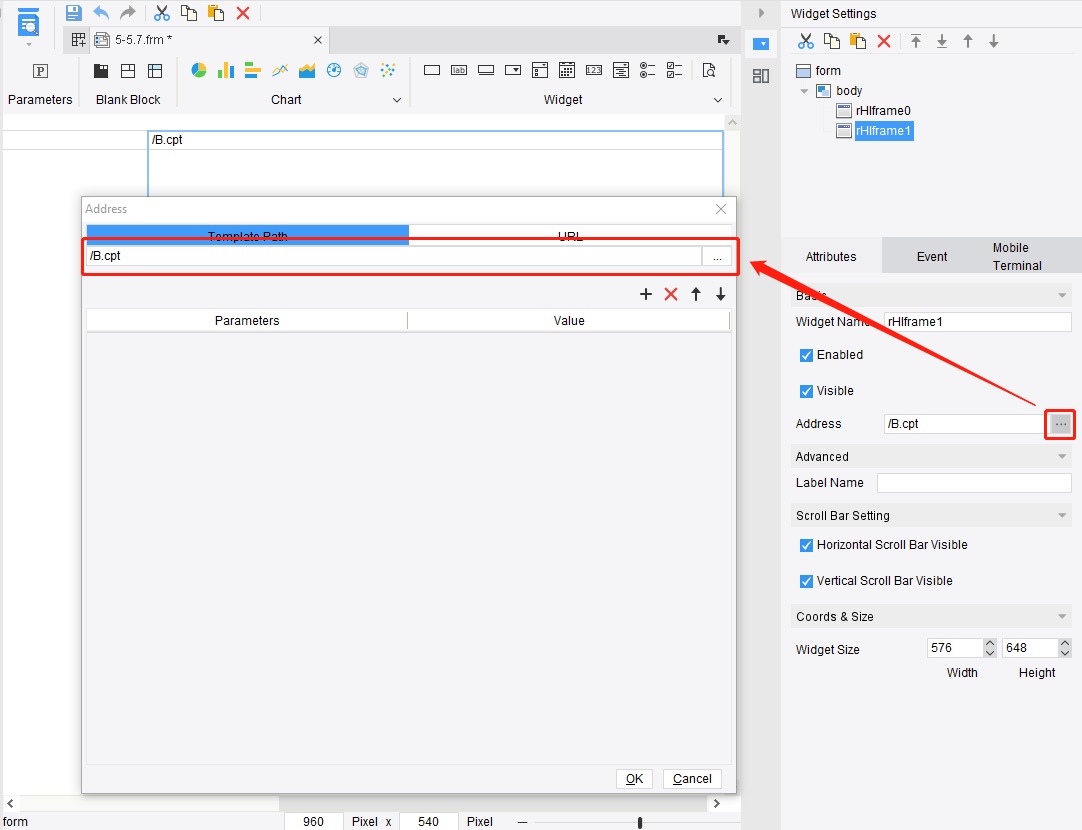
Task: Open the Chart group dropdown chevron
Action: click(397, 99)
